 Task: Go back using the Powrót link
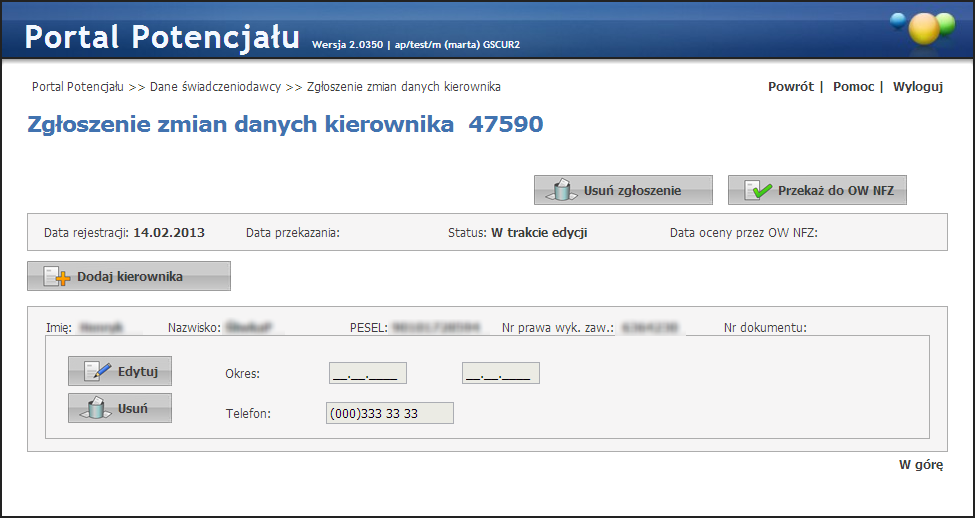tap(790, 87)
